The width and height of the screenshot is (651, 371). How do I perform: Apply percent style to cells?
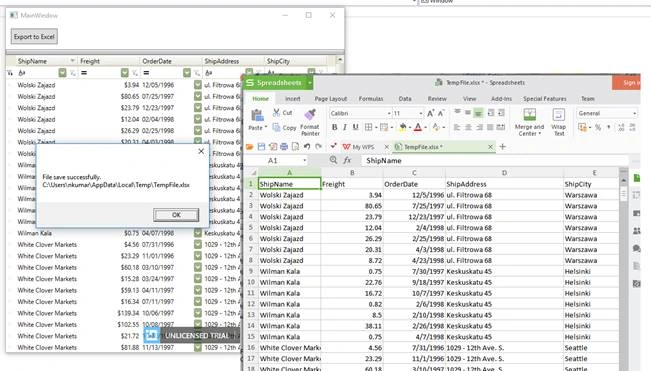click(598, 127)
